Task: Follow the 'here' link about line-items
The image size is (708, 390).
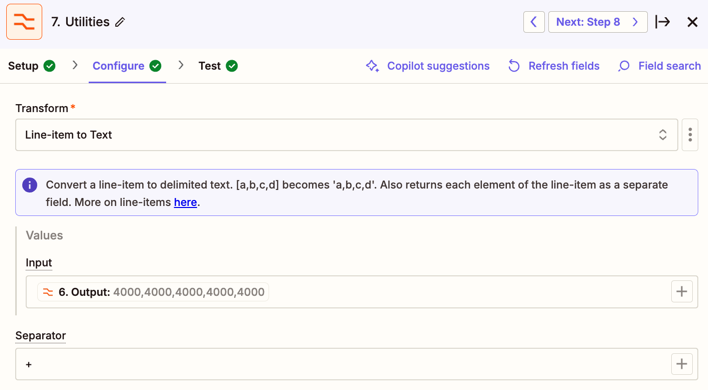Action: 185,202
